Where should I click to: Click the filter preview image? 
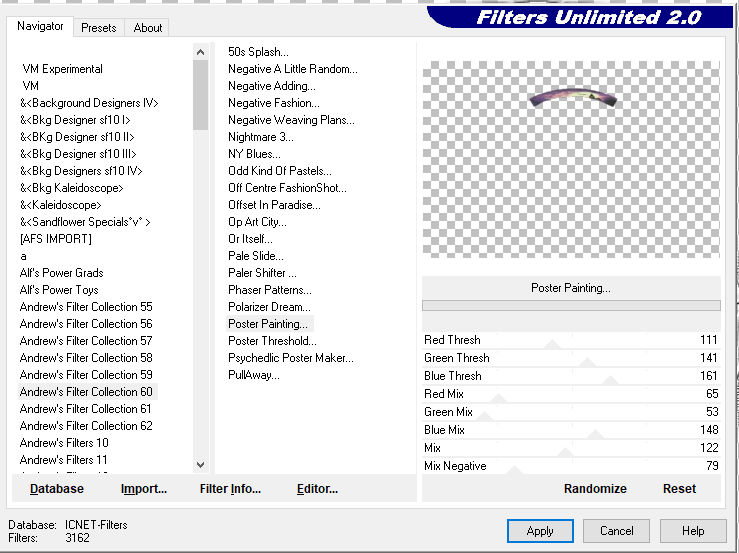point(571,159)
